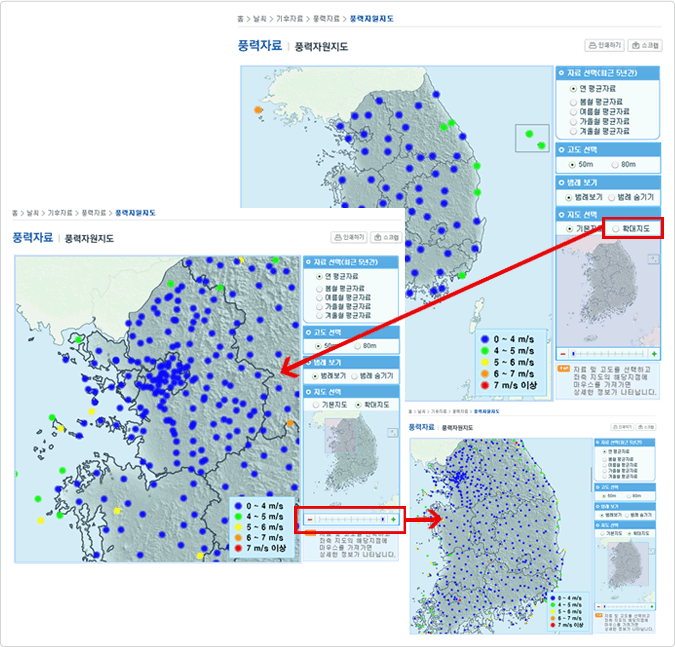Click the 스크랩 scrap icon in the top panel
Image resolution: width=675 pixels, height=647 pixels.
tap(646, 45)
